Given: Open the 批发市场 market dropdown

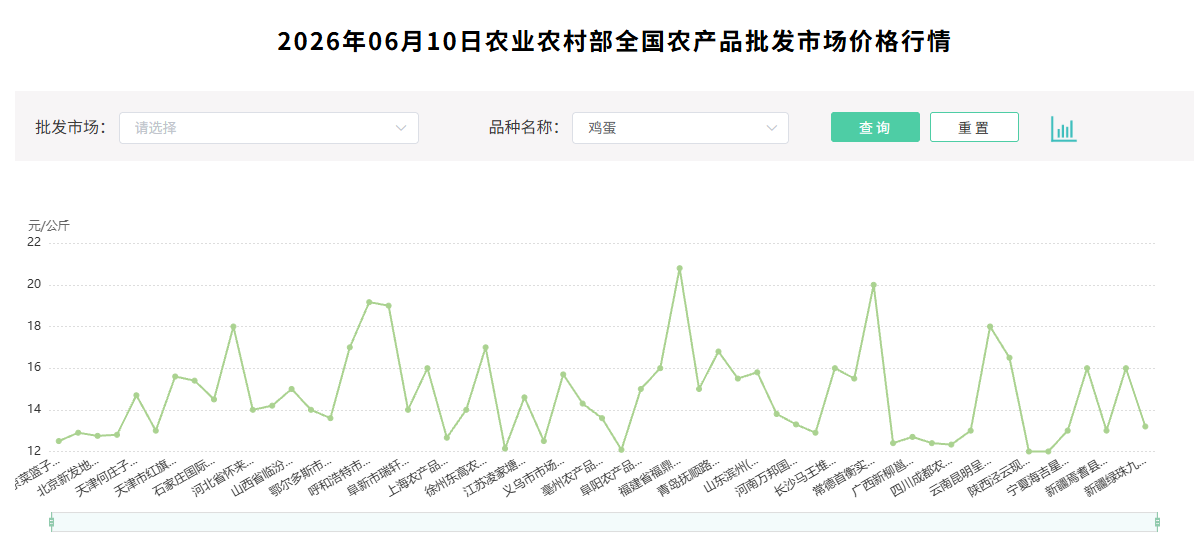Looking at the screenshot, I should 269,128.
